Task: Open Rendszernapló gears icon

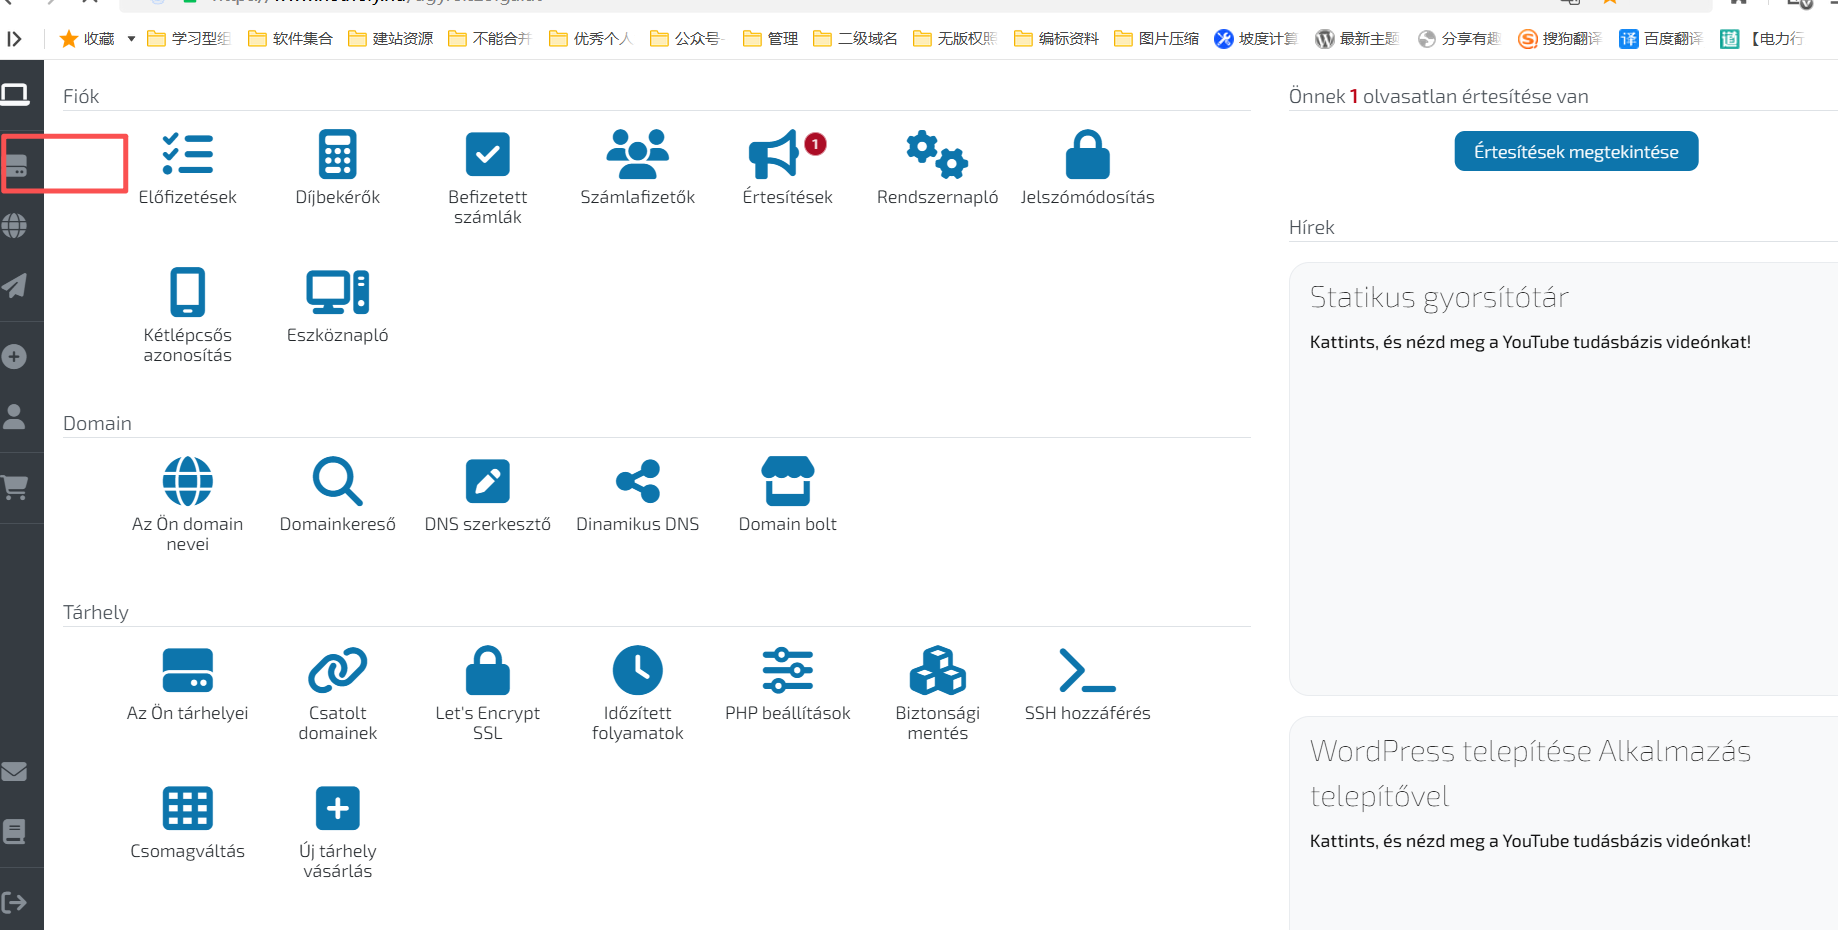Action: point(937,155)
